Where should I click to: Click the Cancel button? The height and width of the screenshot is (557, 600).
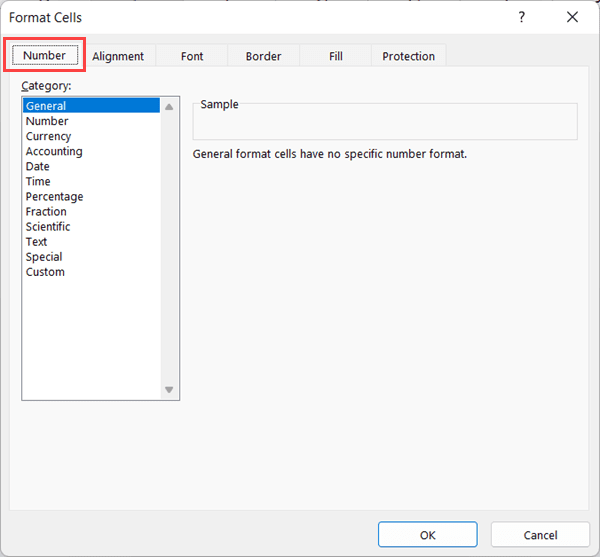(540, 535)
